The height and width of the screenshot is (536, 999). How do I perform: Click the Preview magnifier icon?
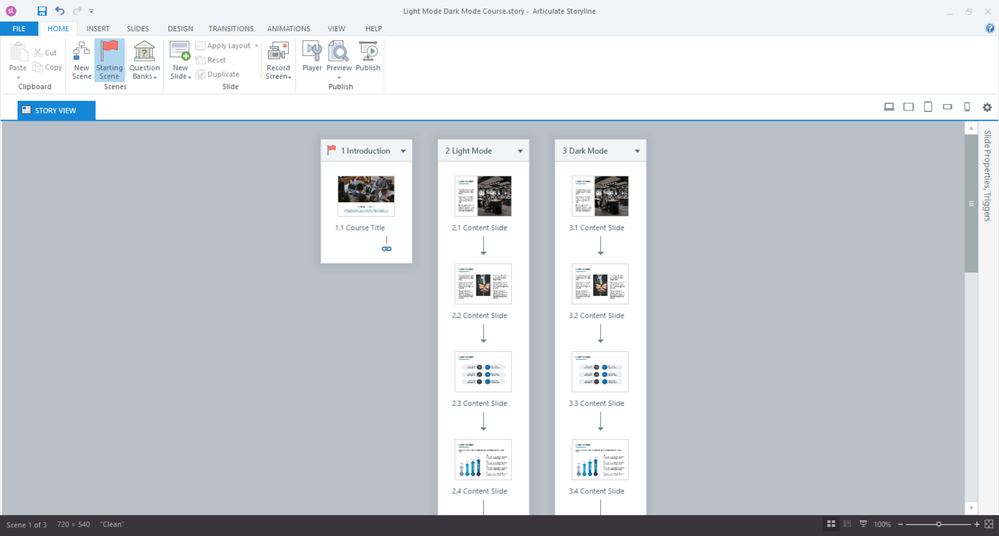(x=338, y=51)
